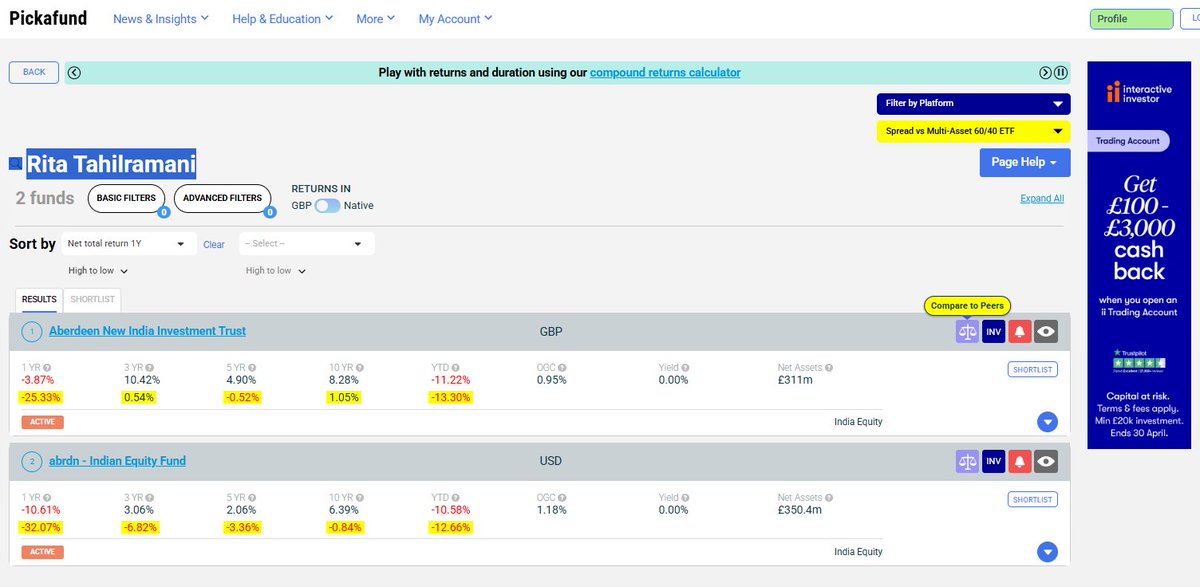Toggle watch eye icon for abrdn Indian Equity Fund
The width and height of the screenshot is (1200, 587).
point(1046,461)
